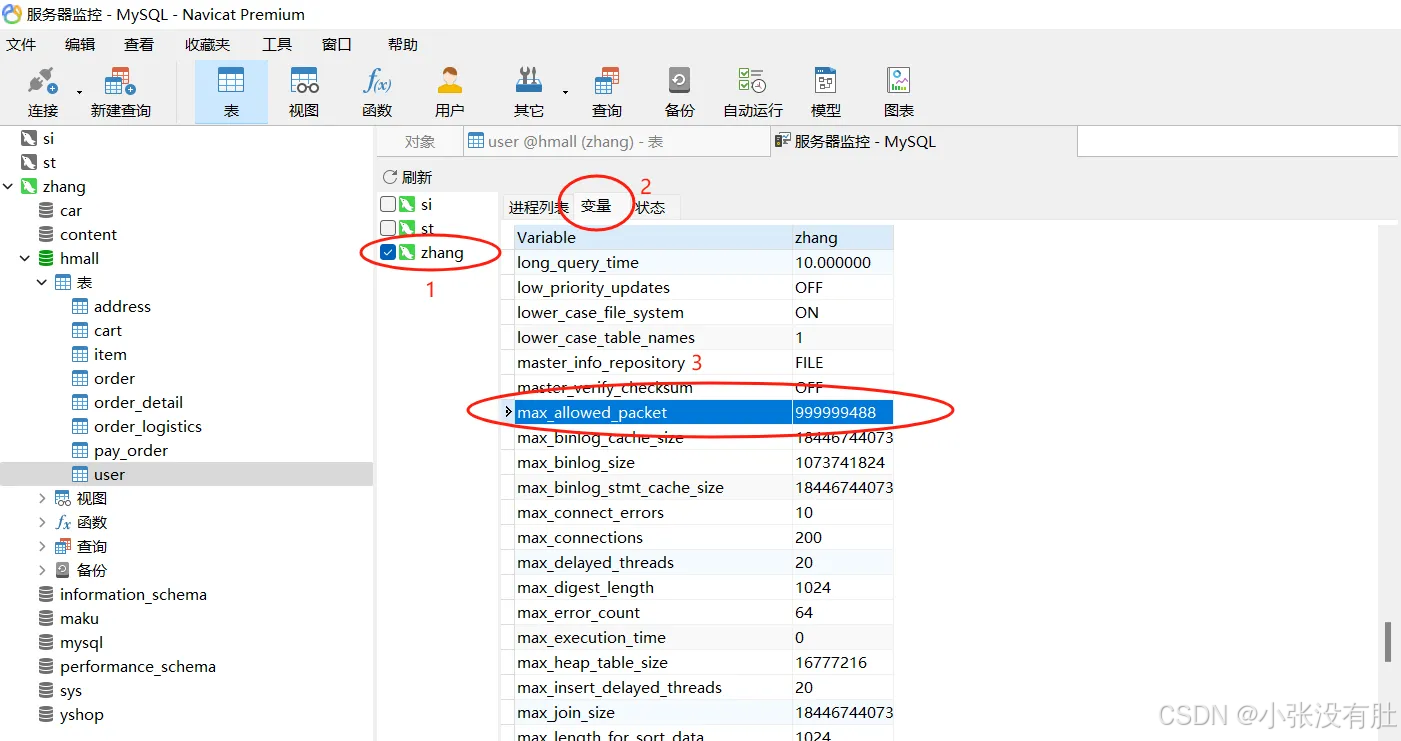Open the 备份 backup toolbar icon

[679, 92]
